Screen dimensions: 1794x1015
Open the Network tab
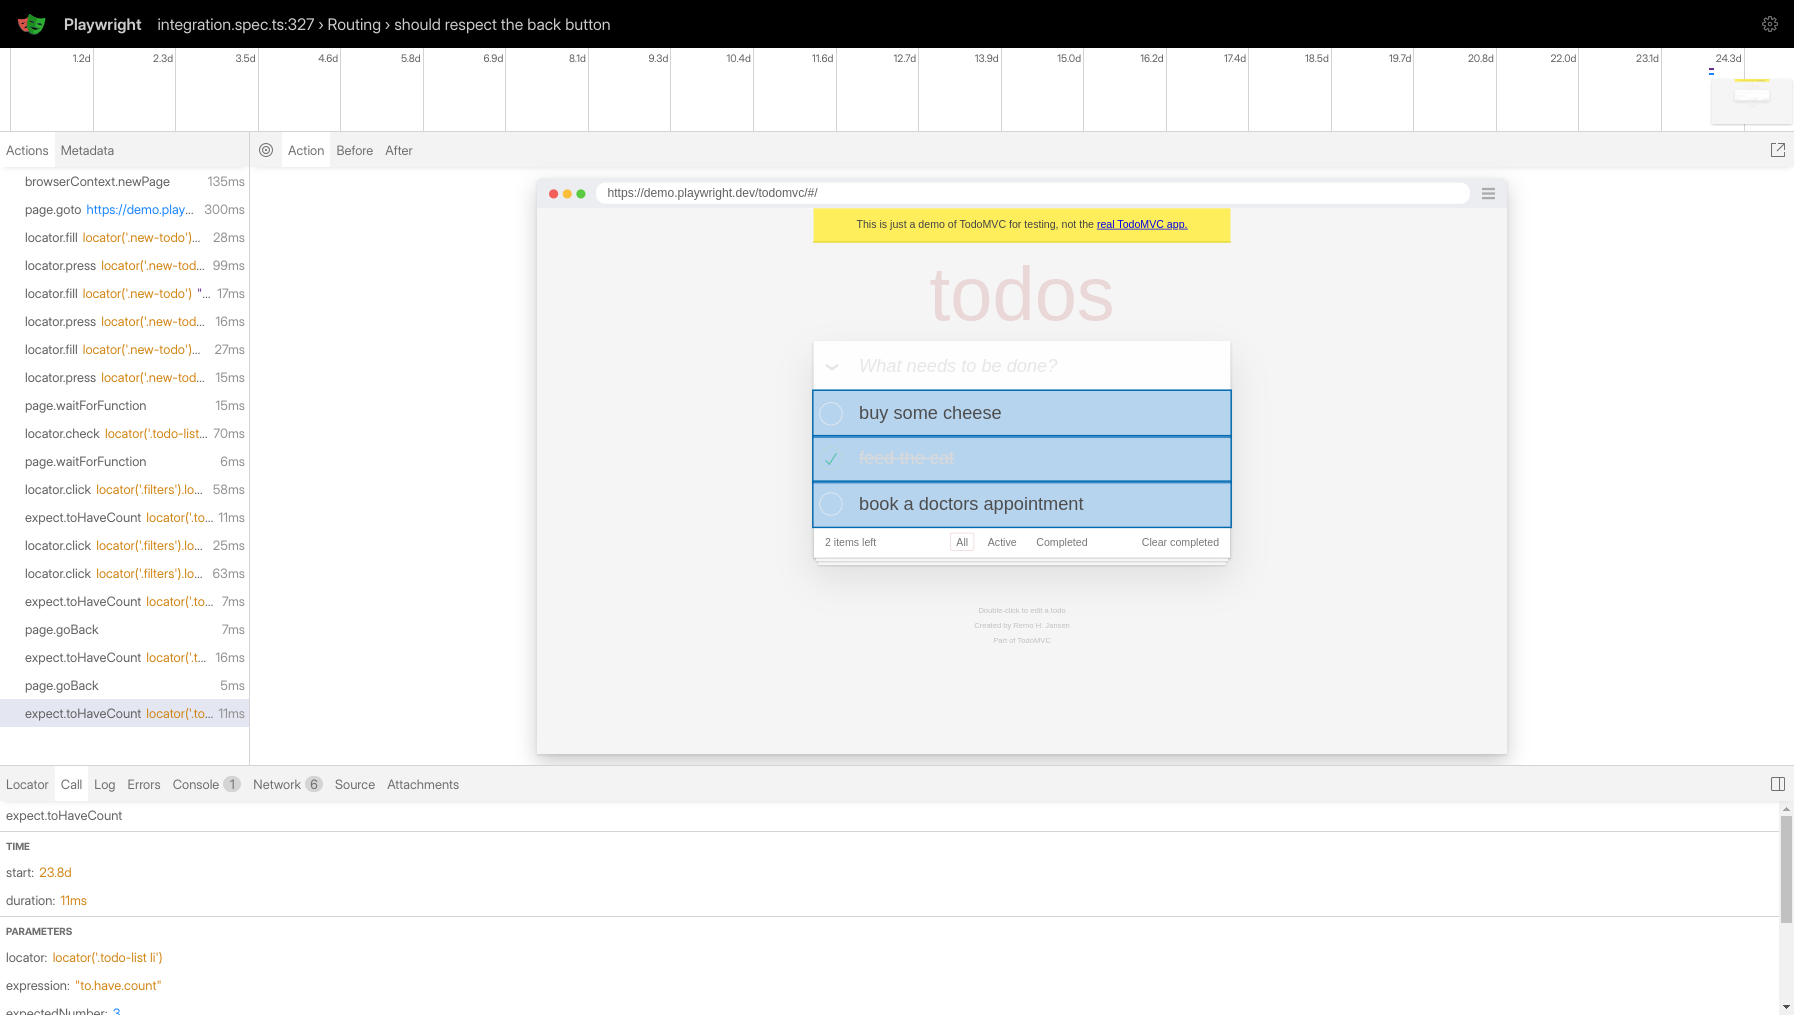(278, 784)
